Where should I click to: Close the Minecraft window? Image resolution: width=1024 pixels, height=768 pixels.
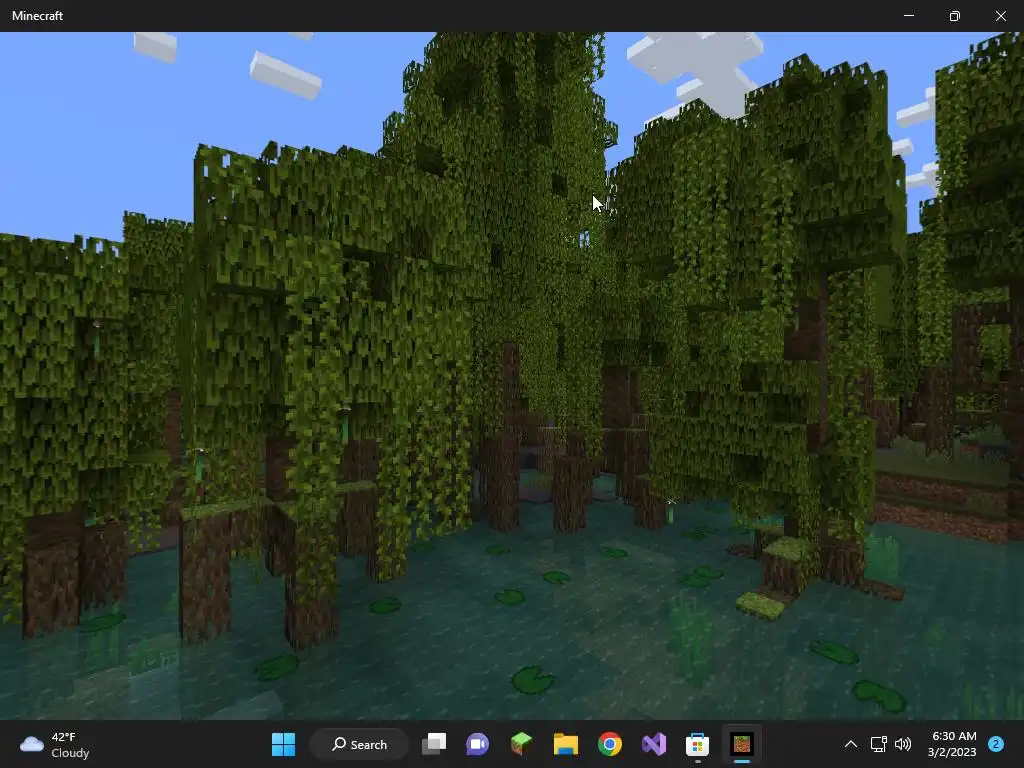[x=1000, y=16]
